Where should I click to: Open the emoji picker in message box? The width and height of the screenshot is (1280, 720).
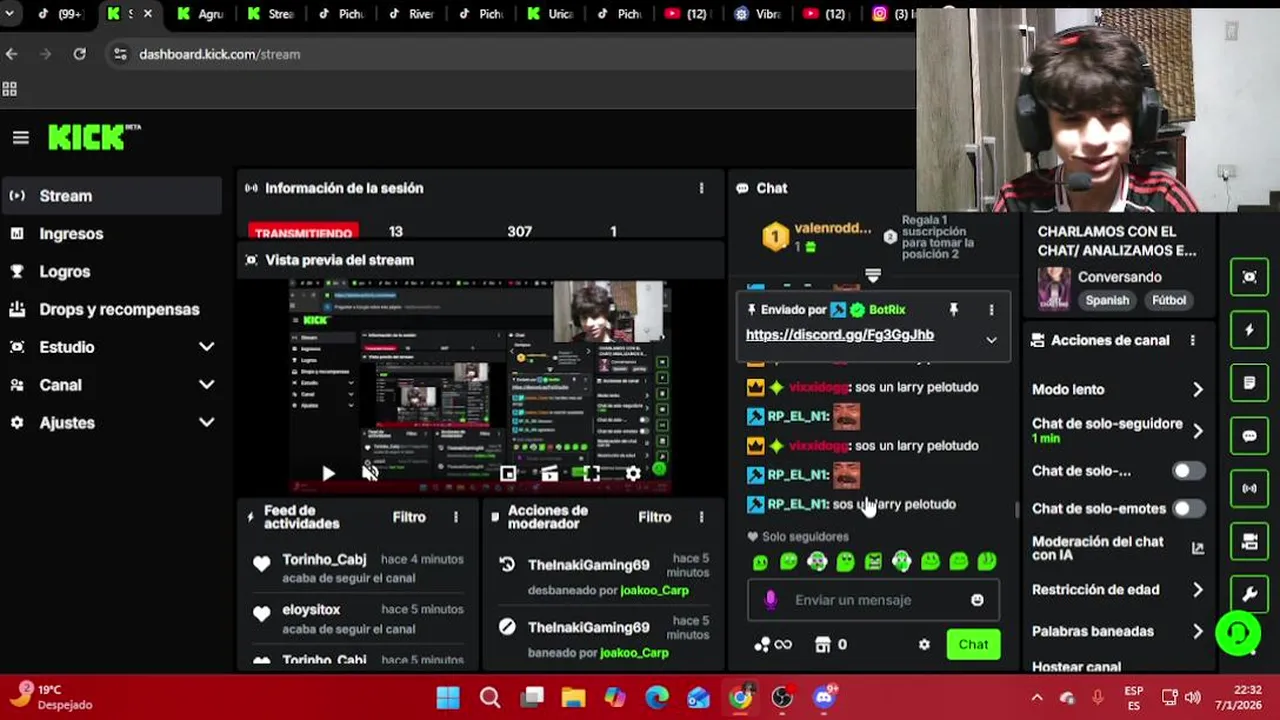click(x=977, y=600)
